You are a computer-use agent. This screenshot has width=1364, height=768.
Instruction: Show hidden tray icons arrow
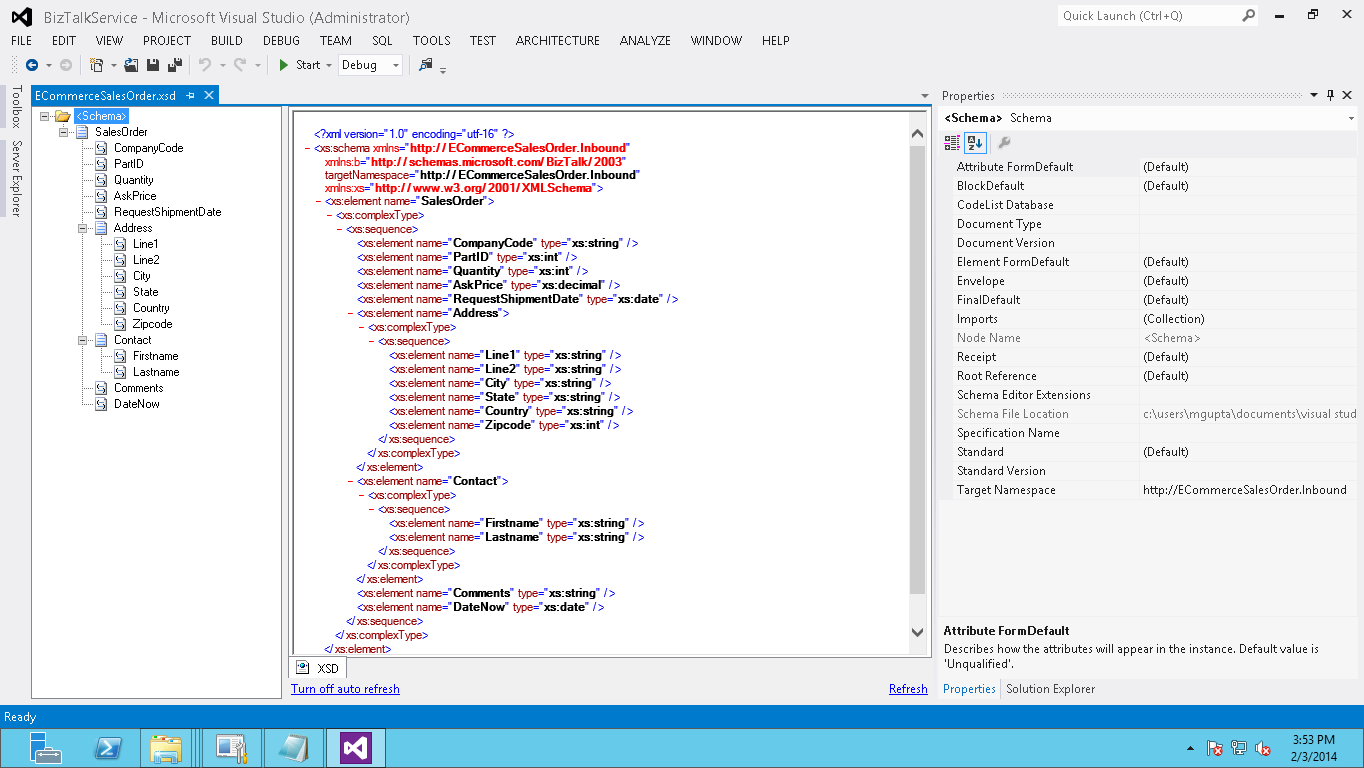click(1189, 748)
